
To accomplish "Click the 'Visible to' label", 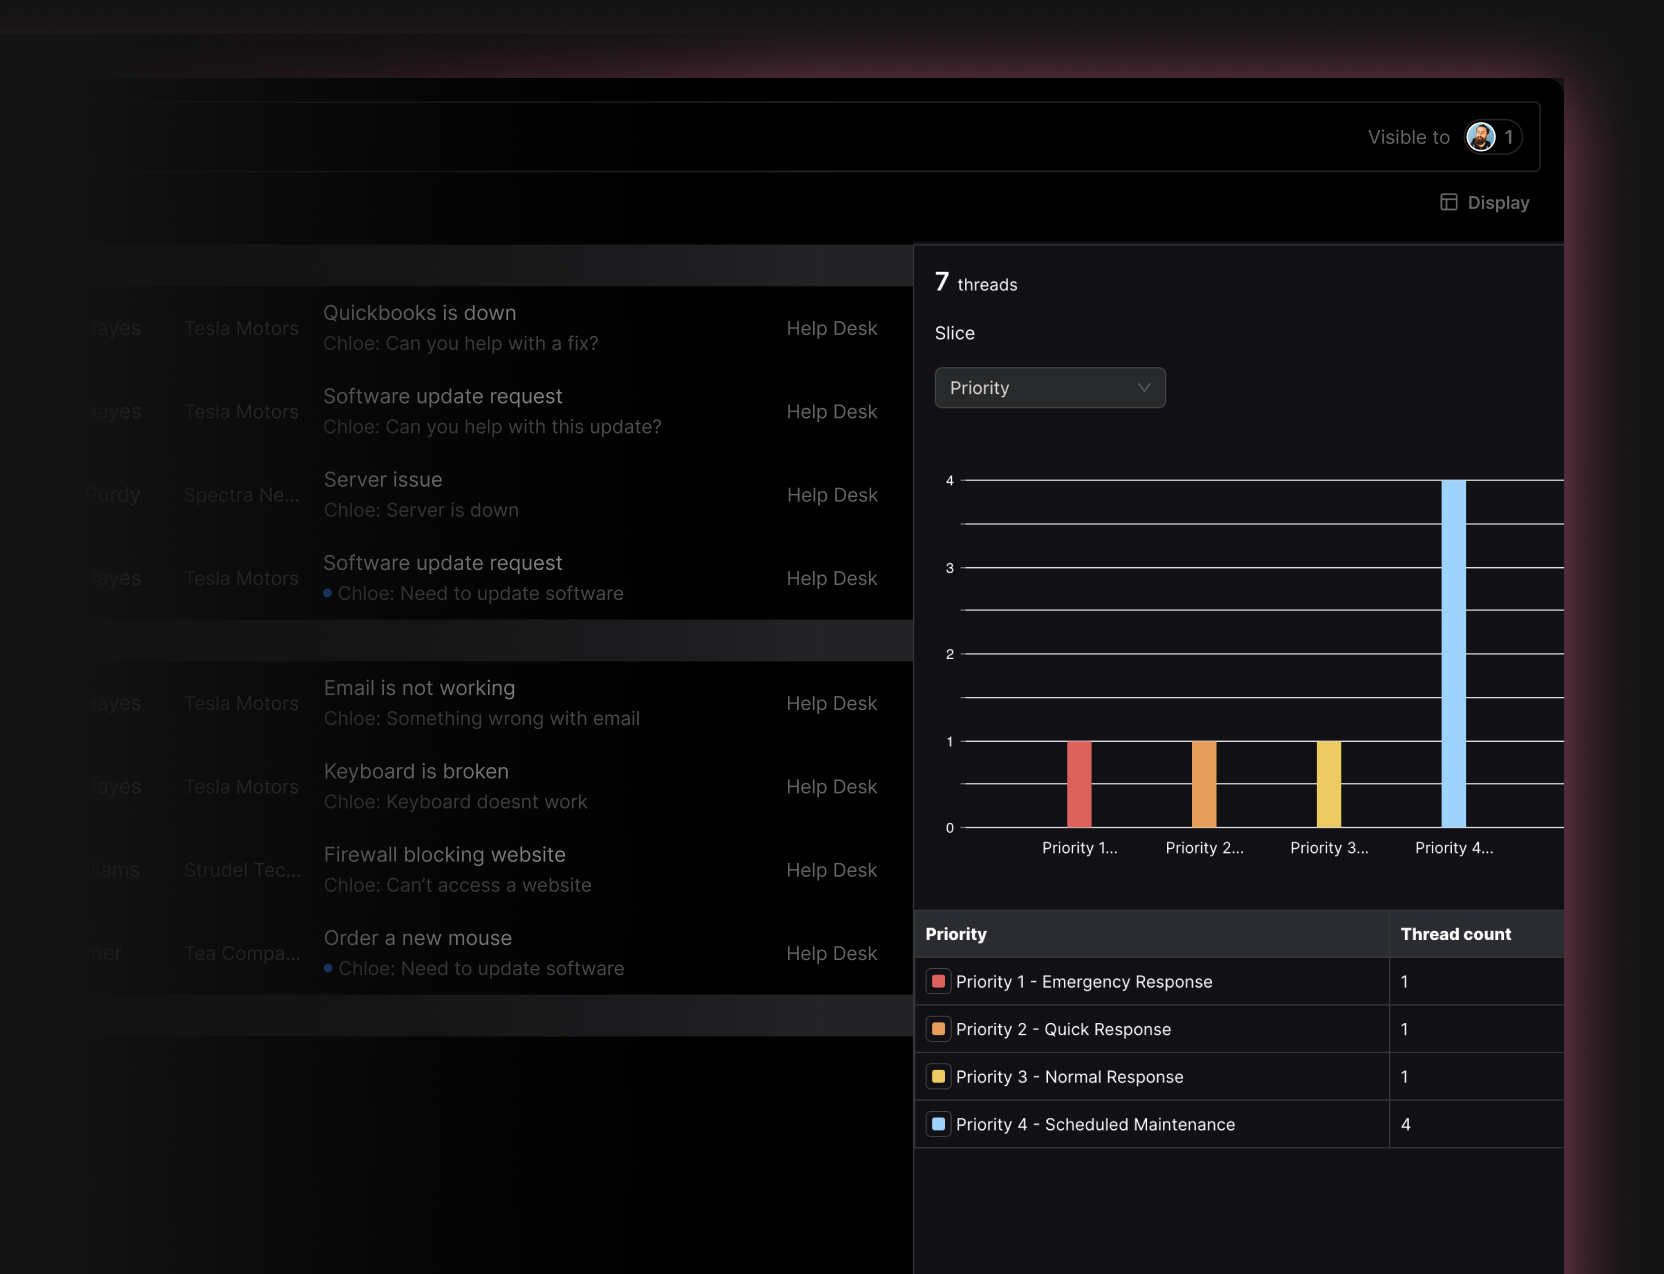I will tap(1409, 137).
